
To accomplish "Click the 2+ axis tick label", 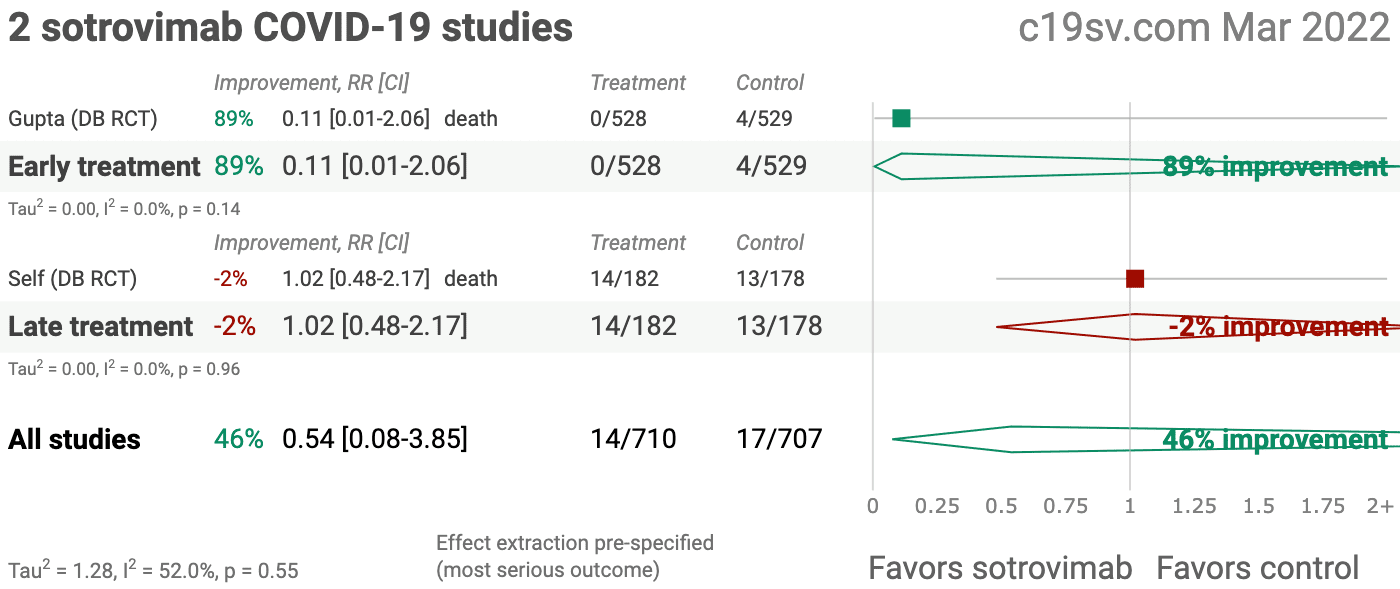I will 1380,506.
